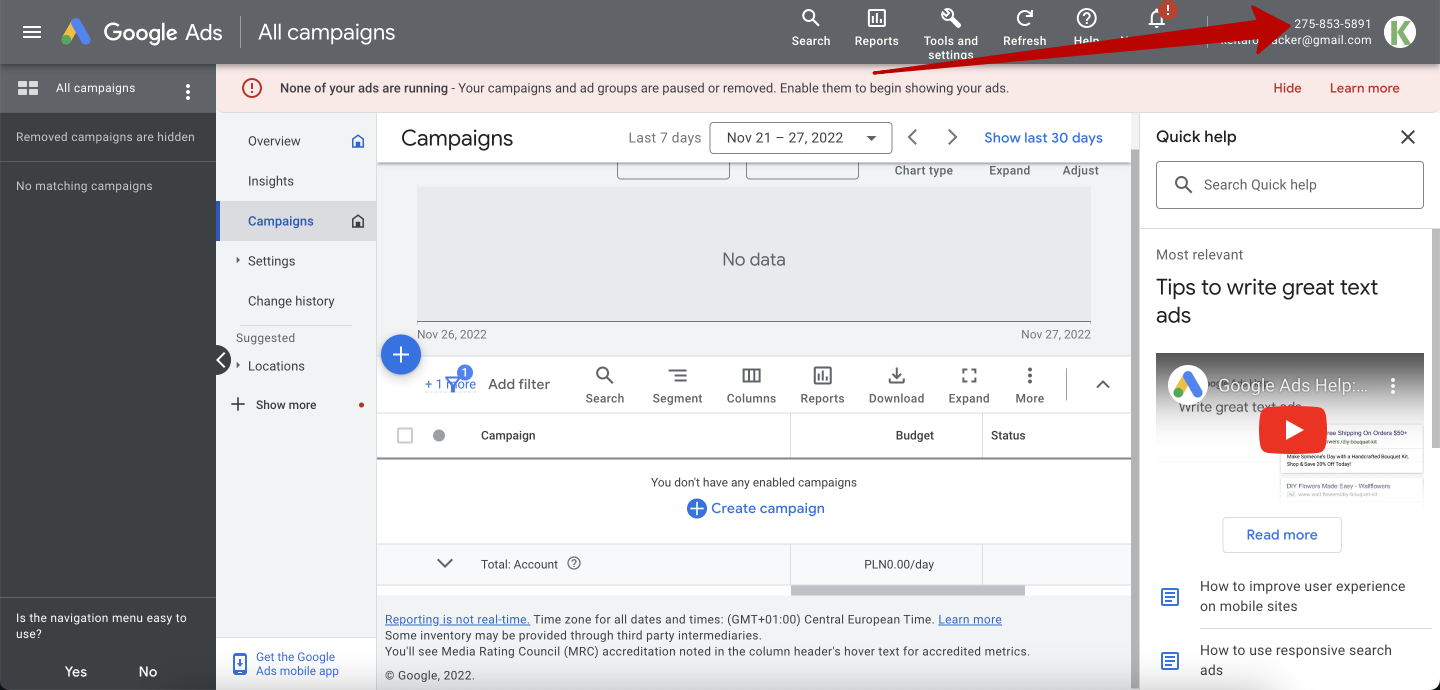Click Show last 30 days link

click(x=1043, y=138)
